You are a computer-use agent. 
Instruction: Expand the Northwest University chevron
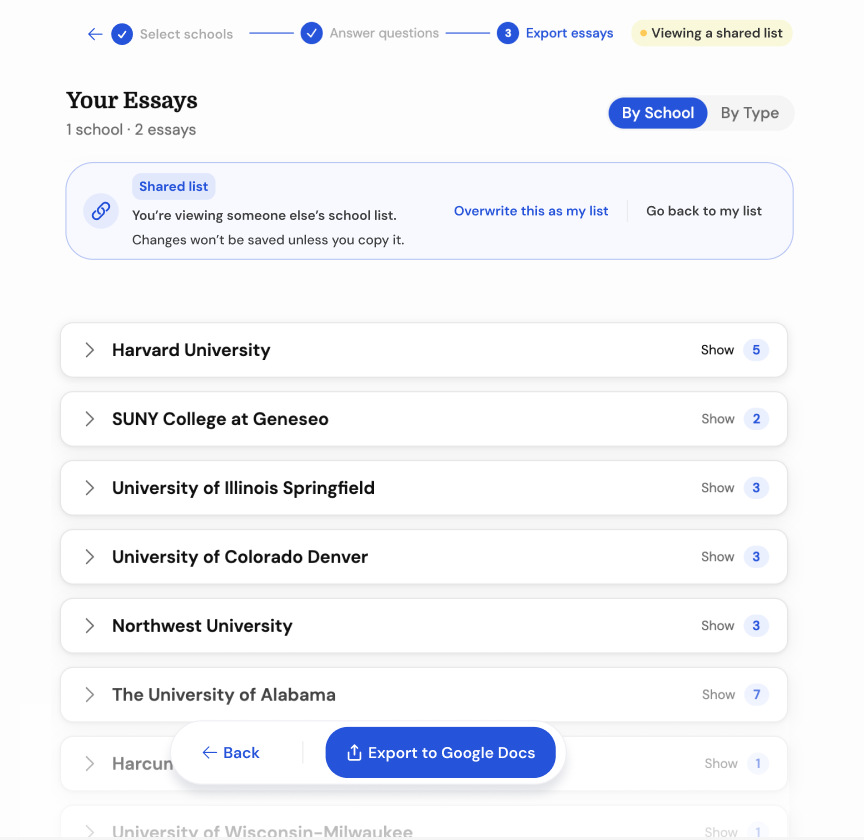[x=90, y=626]
